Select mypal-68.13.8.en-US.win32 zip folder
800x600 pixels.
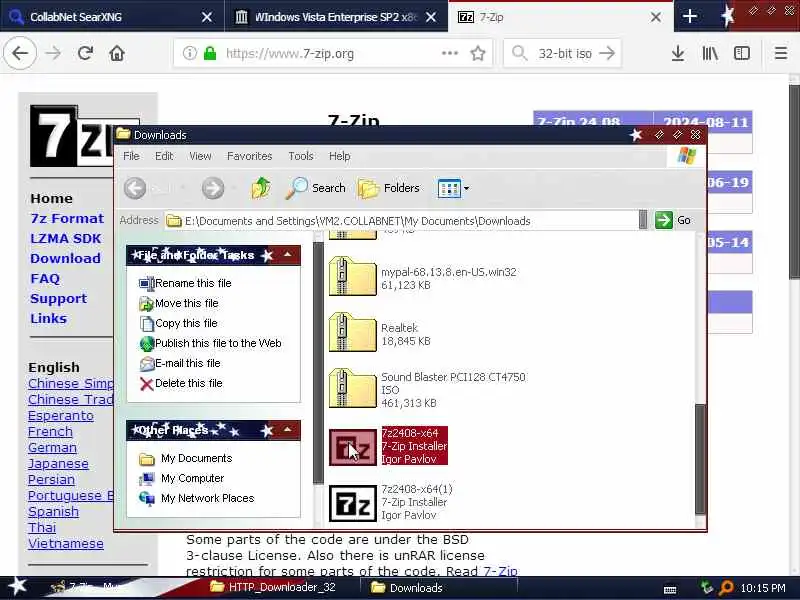click(x=422, y=278)
